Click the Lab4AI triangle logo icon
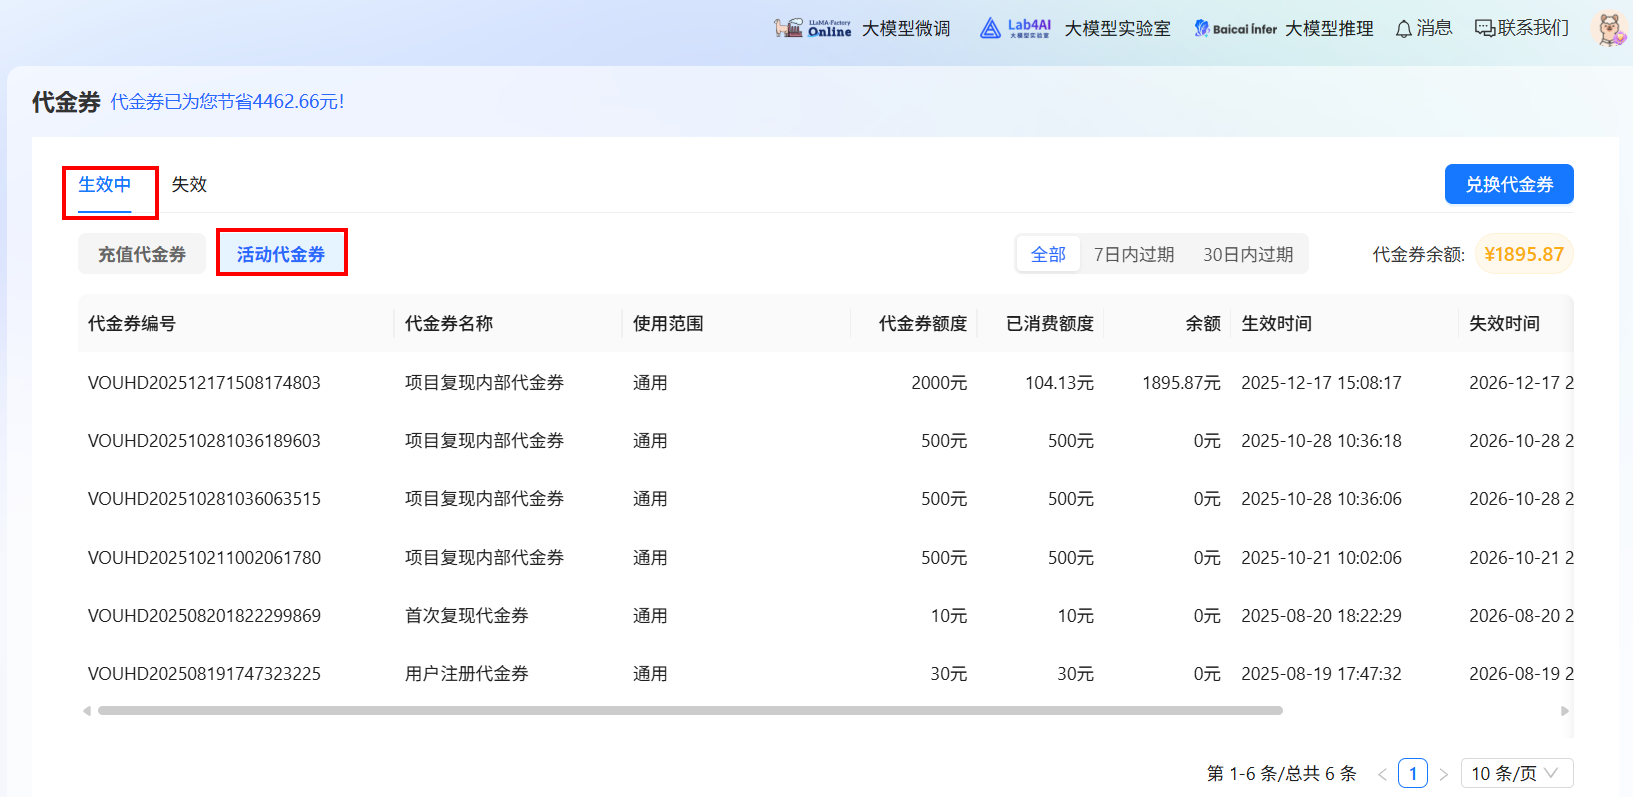Viewport: 1633px width, 797px height. coord(990,28)
